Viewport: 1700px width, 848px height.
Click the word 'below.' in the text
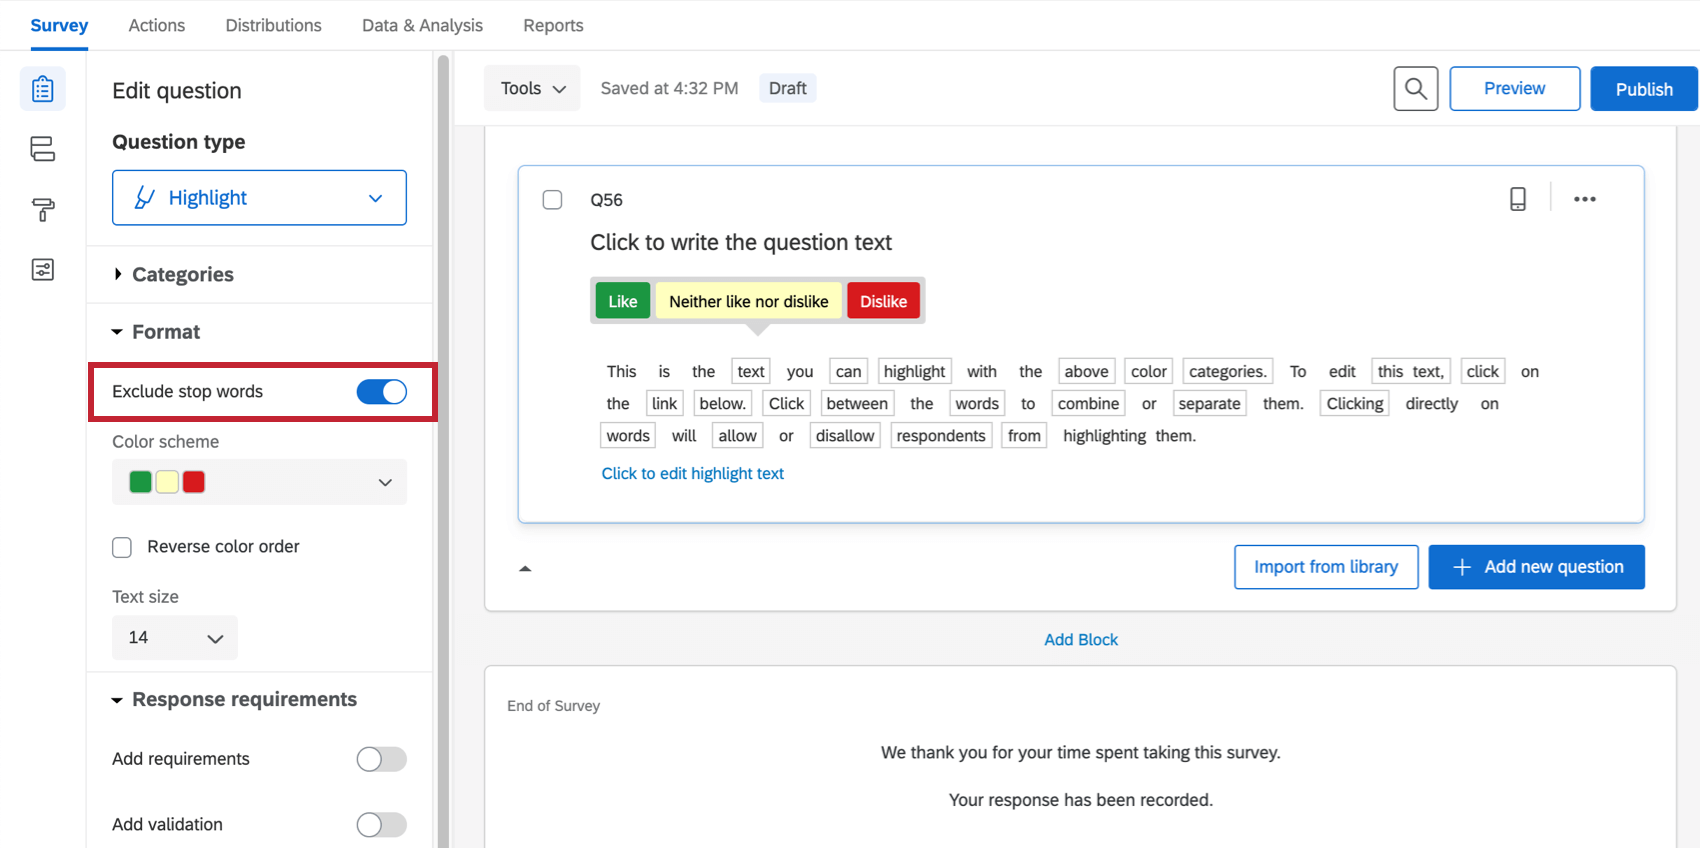(722, 404)
